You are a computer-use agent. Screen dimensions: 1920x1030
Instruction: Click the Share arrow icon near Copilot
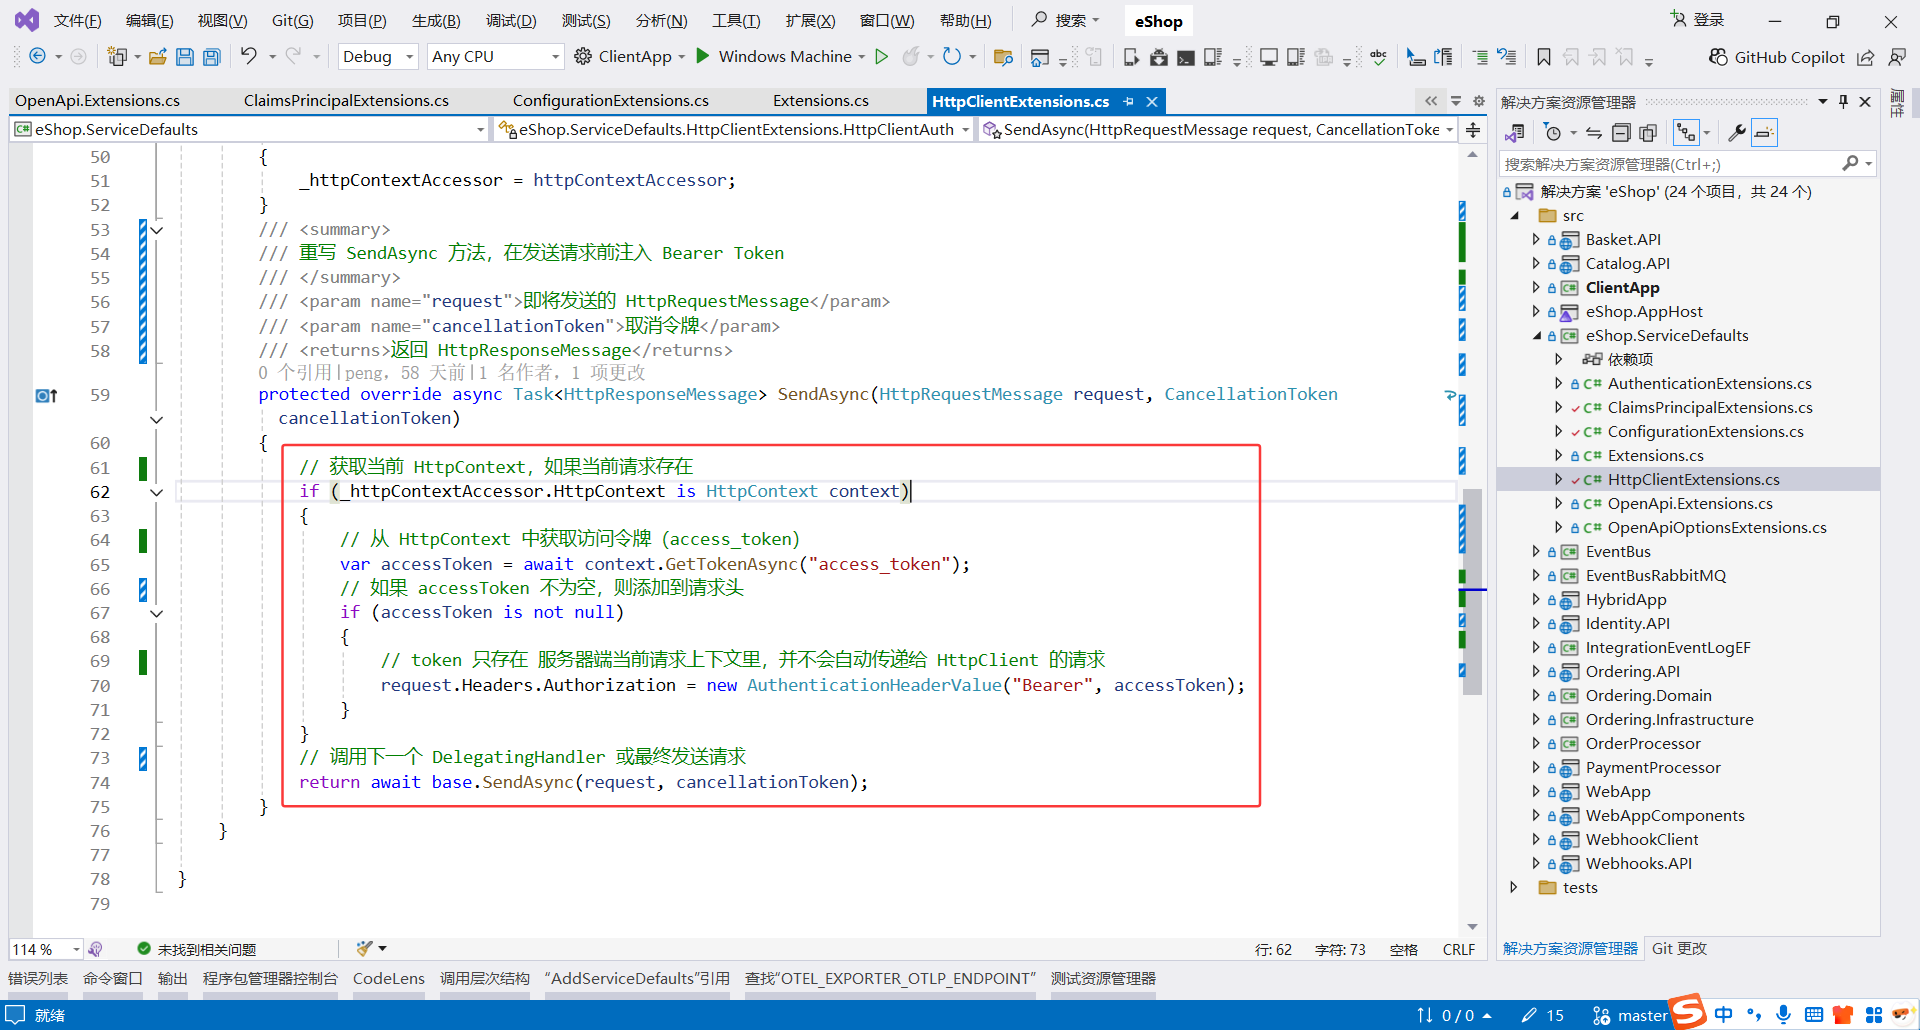tap(1866, 57)
